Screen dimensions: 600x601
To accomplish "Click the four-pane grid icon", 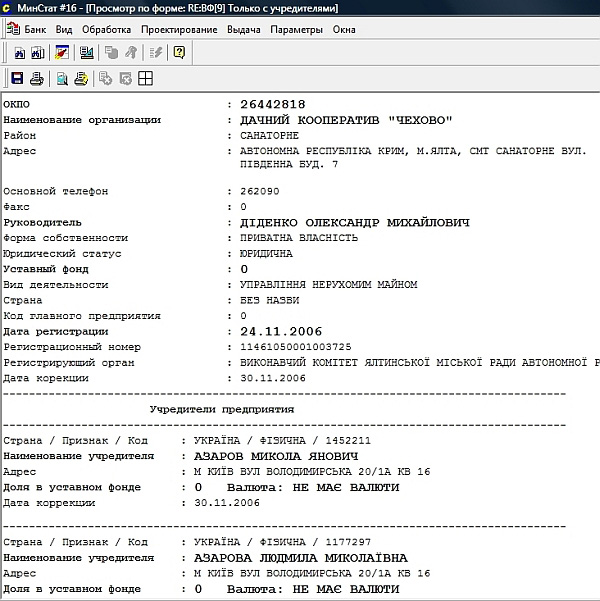I will tap(145, 78).
